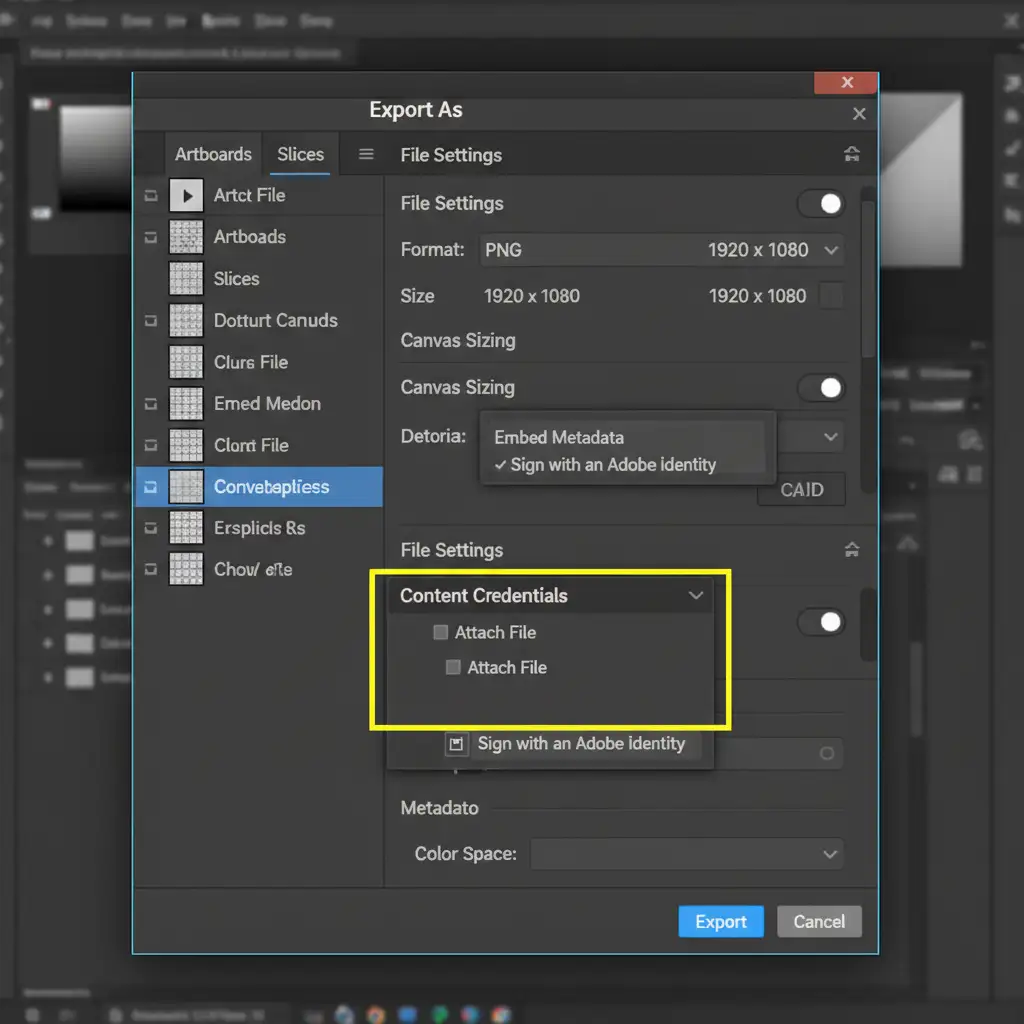Click the Cancel button

click(x=819, y=922)
